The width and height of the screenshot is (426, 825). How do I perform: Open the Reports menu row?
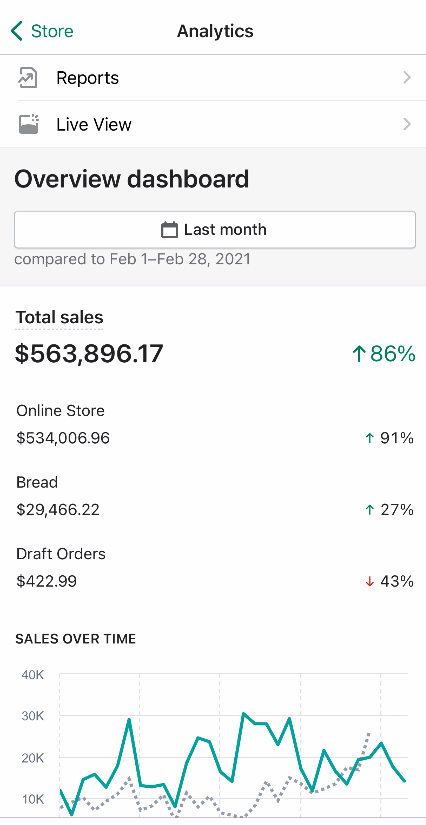click(x=213, y=78)
